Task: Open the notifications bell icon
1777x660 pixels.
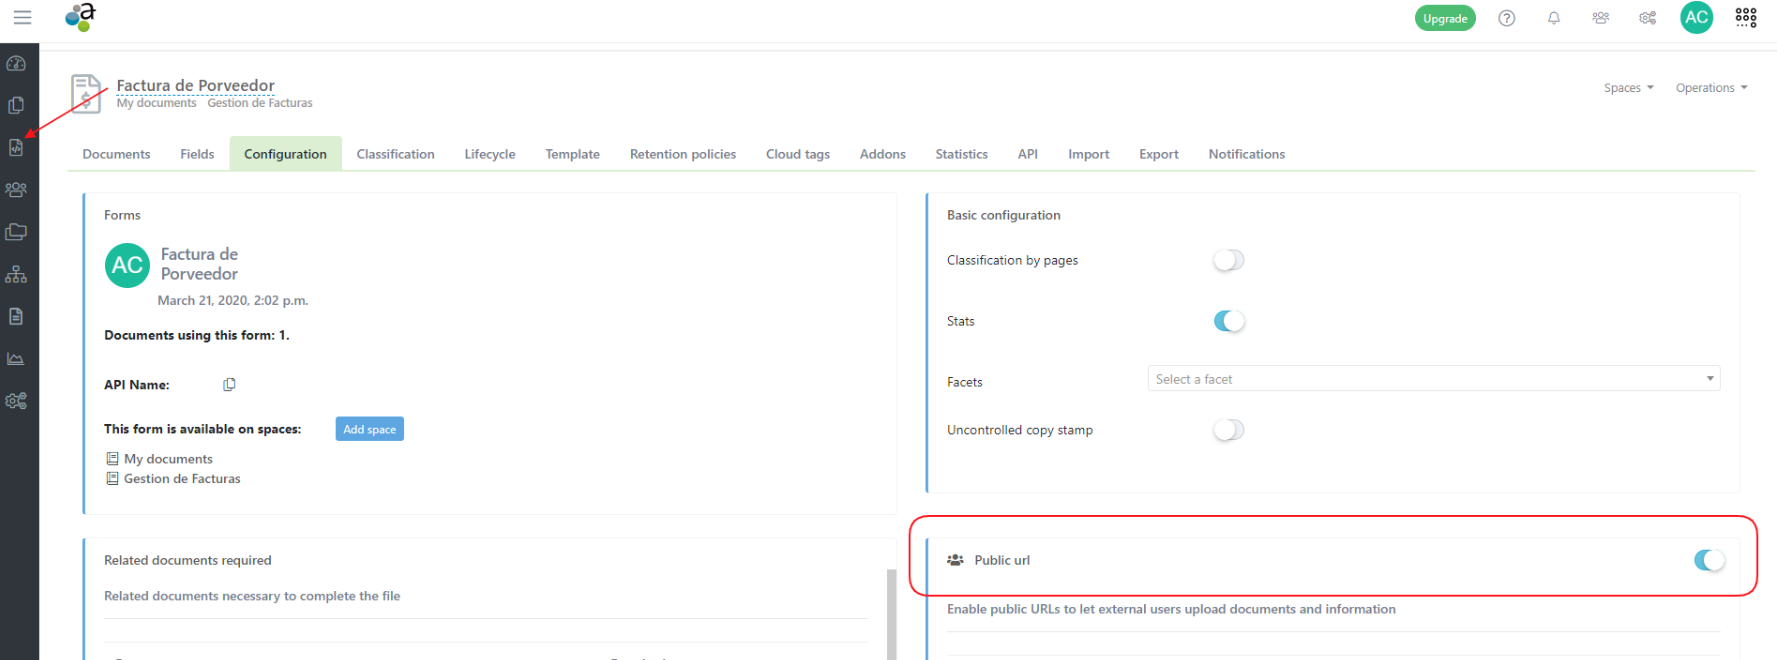Action: click(1553, 18)
